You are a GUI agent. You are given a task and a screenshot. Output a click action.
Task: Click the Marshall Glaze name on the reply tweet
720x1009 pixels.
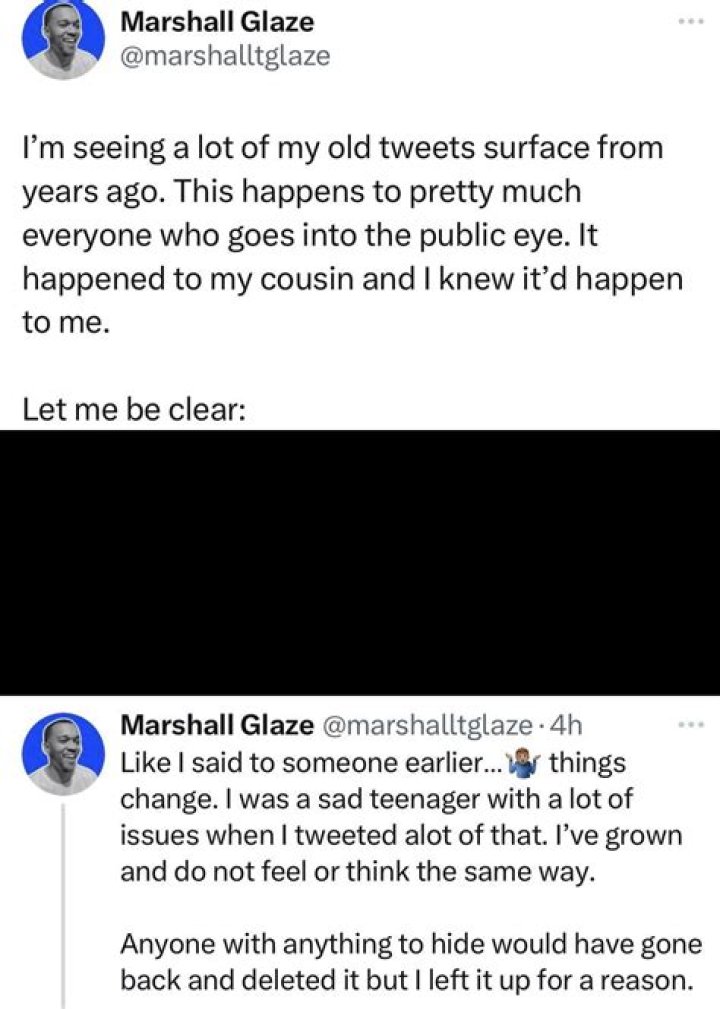[x=217, y=725]
